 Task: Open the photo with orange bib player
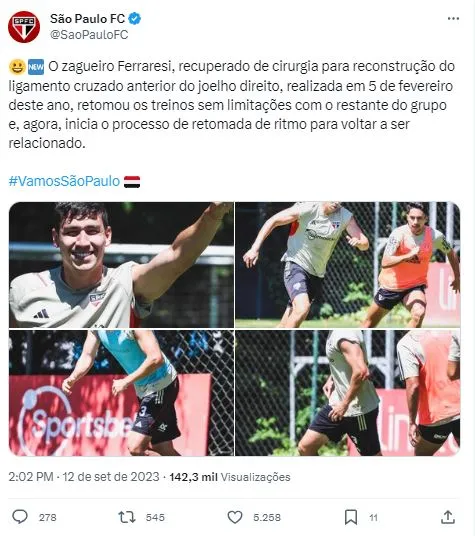pos(348,265)
